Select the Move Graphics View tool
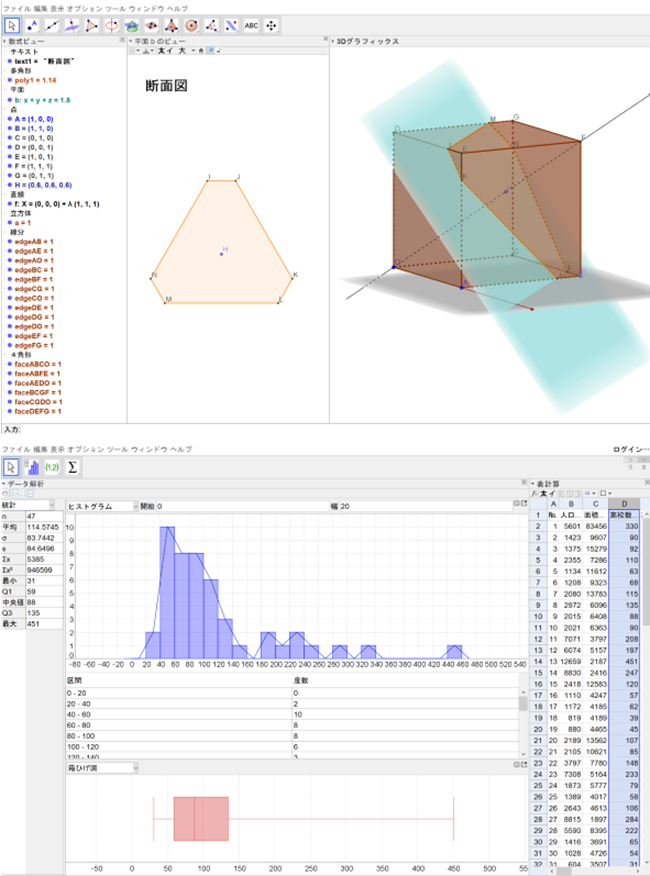This screenshot has height=876, width=650. [x=271, y=25]
